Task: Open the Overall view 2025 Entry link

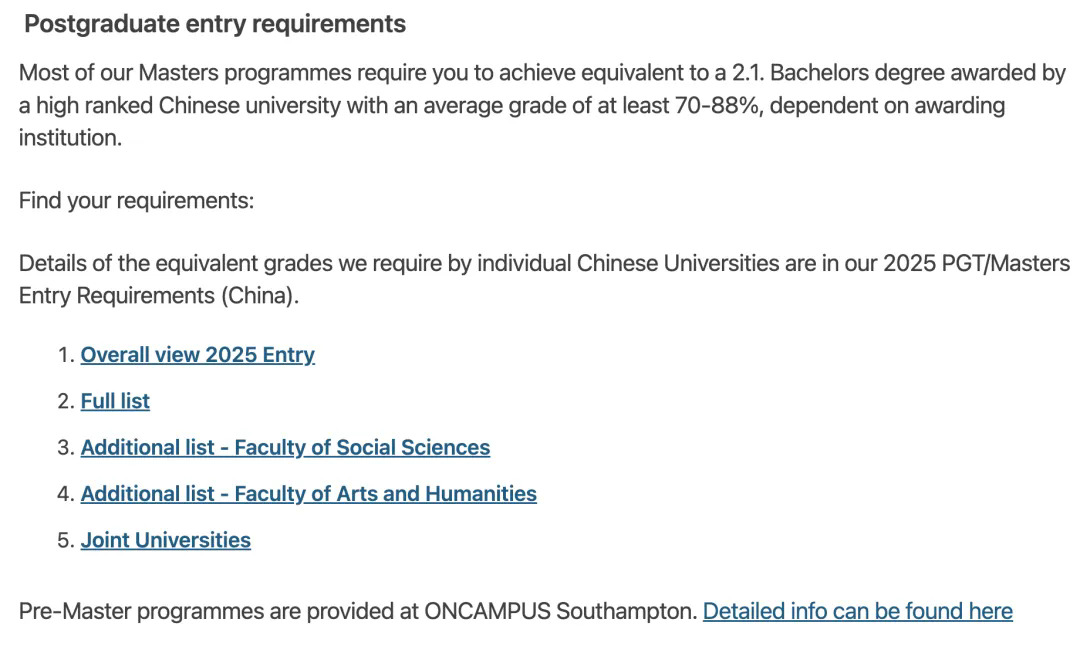Action: pos(197,355)
